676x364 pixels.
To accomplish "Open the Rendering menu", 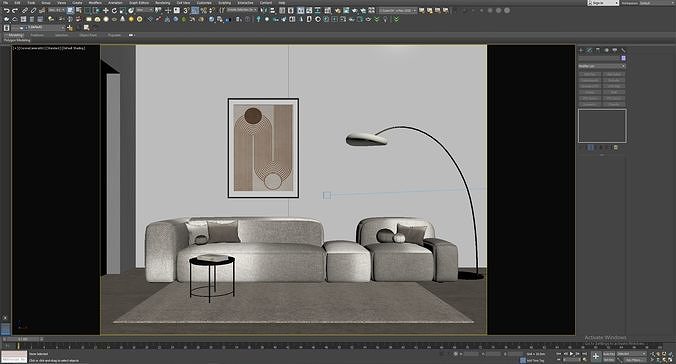I will tap(163, 3).
